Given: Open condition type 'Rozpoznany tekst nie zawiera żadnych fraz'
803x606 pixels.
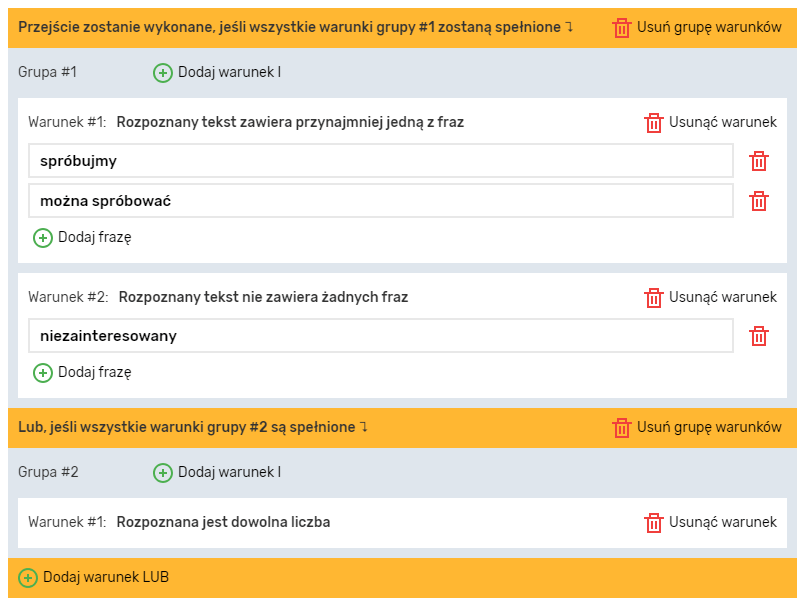Looking at the screenshot, I should [x=263, y=298].
